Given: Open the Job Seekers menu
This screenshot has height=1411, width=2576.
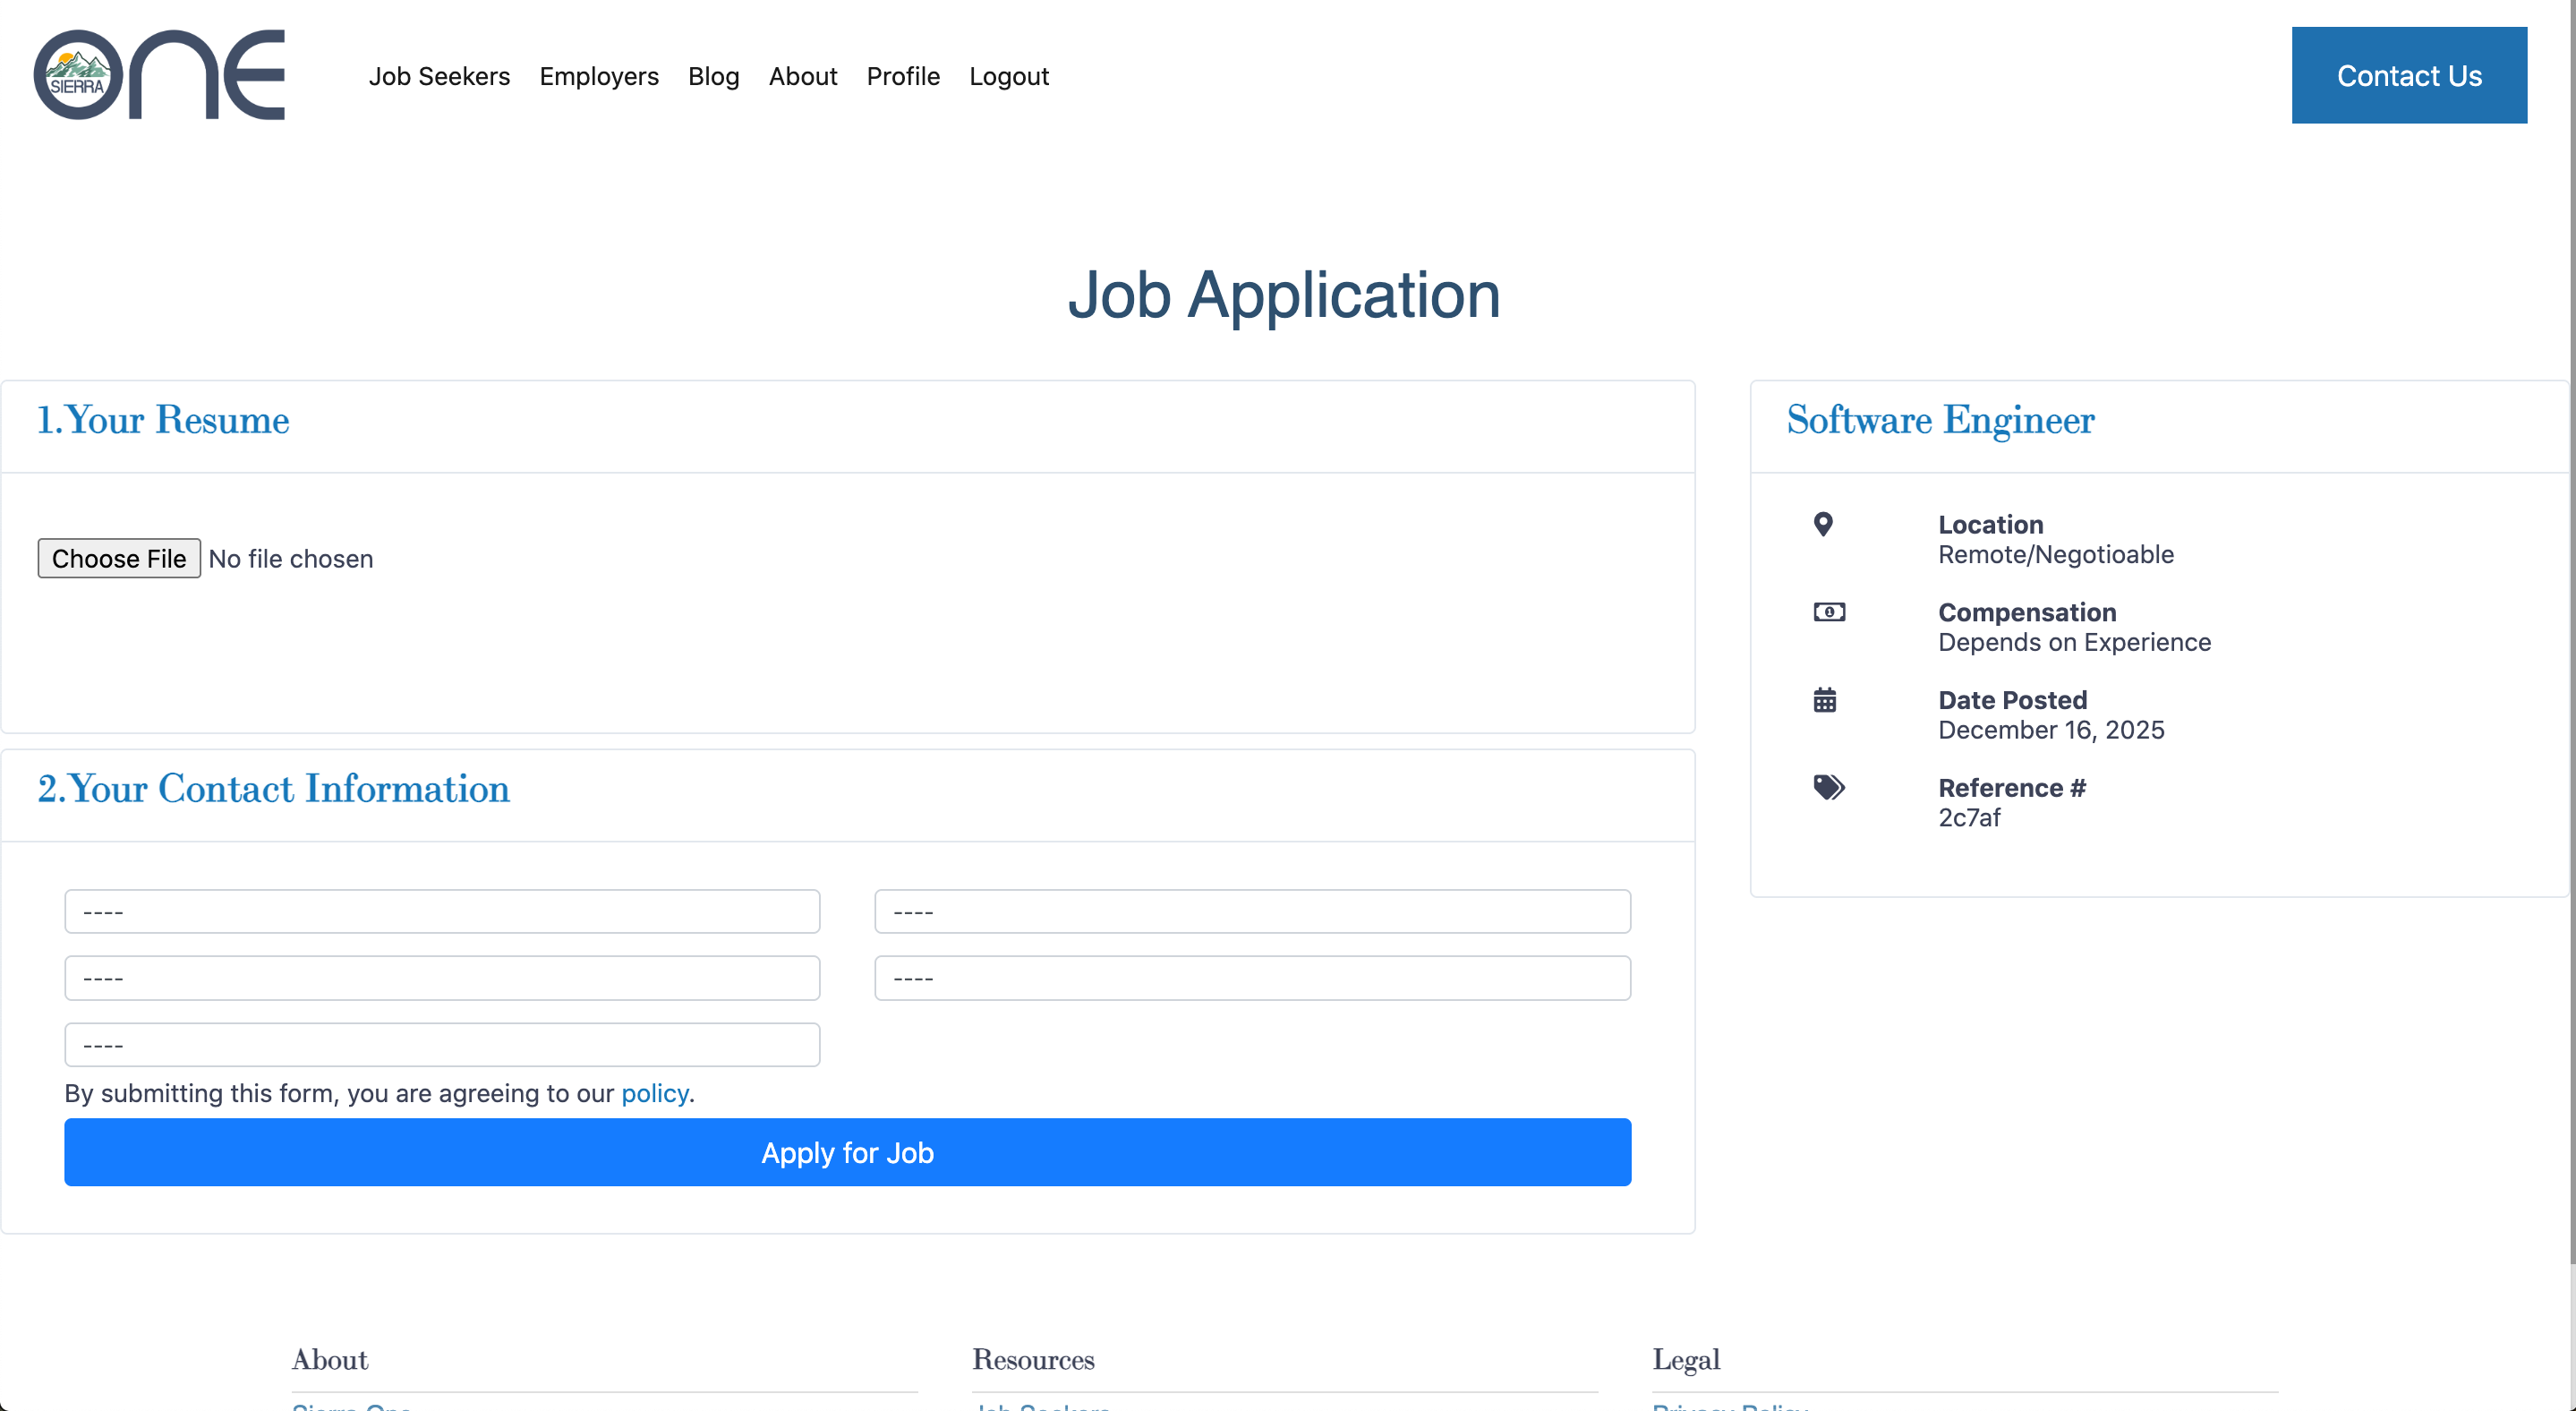Looking at the screenshot, I should tap(439, 76).
